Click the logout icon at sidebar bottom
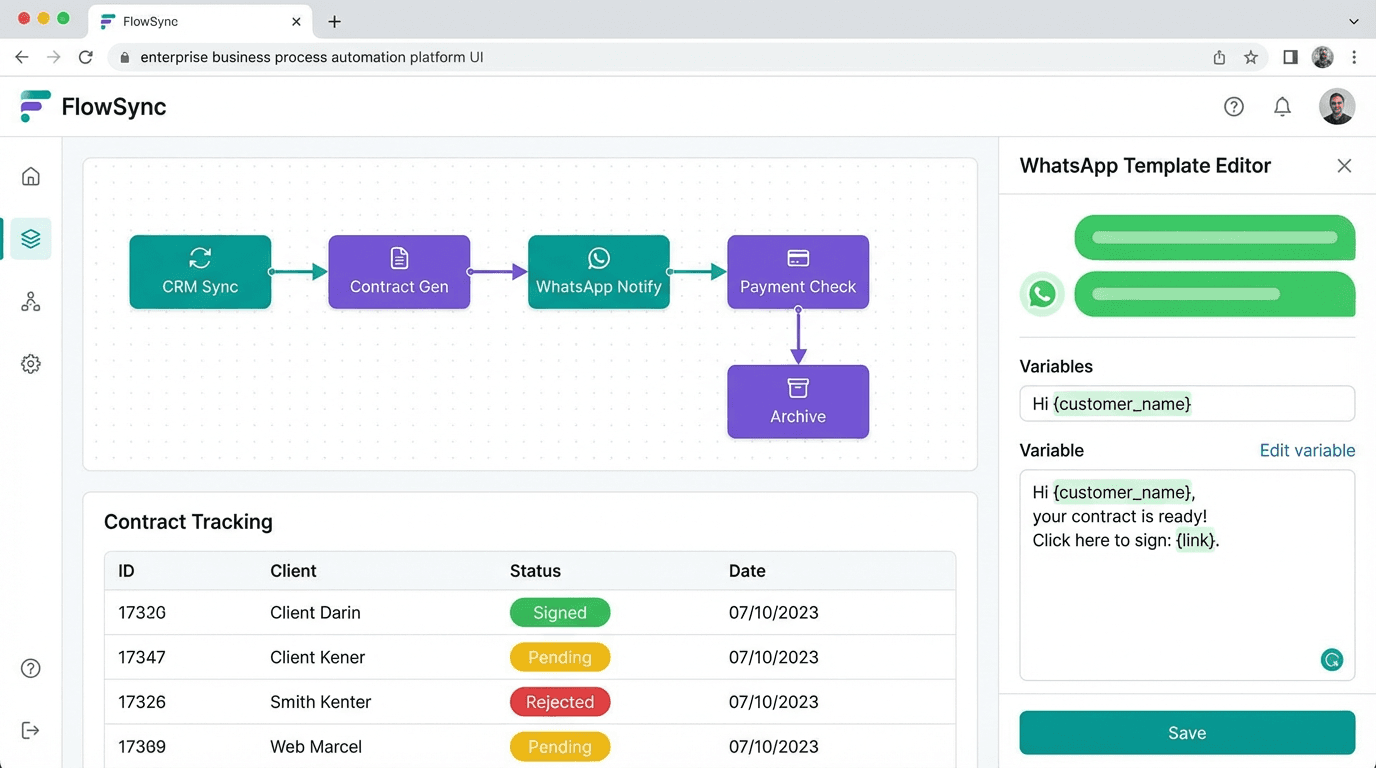 31,730
